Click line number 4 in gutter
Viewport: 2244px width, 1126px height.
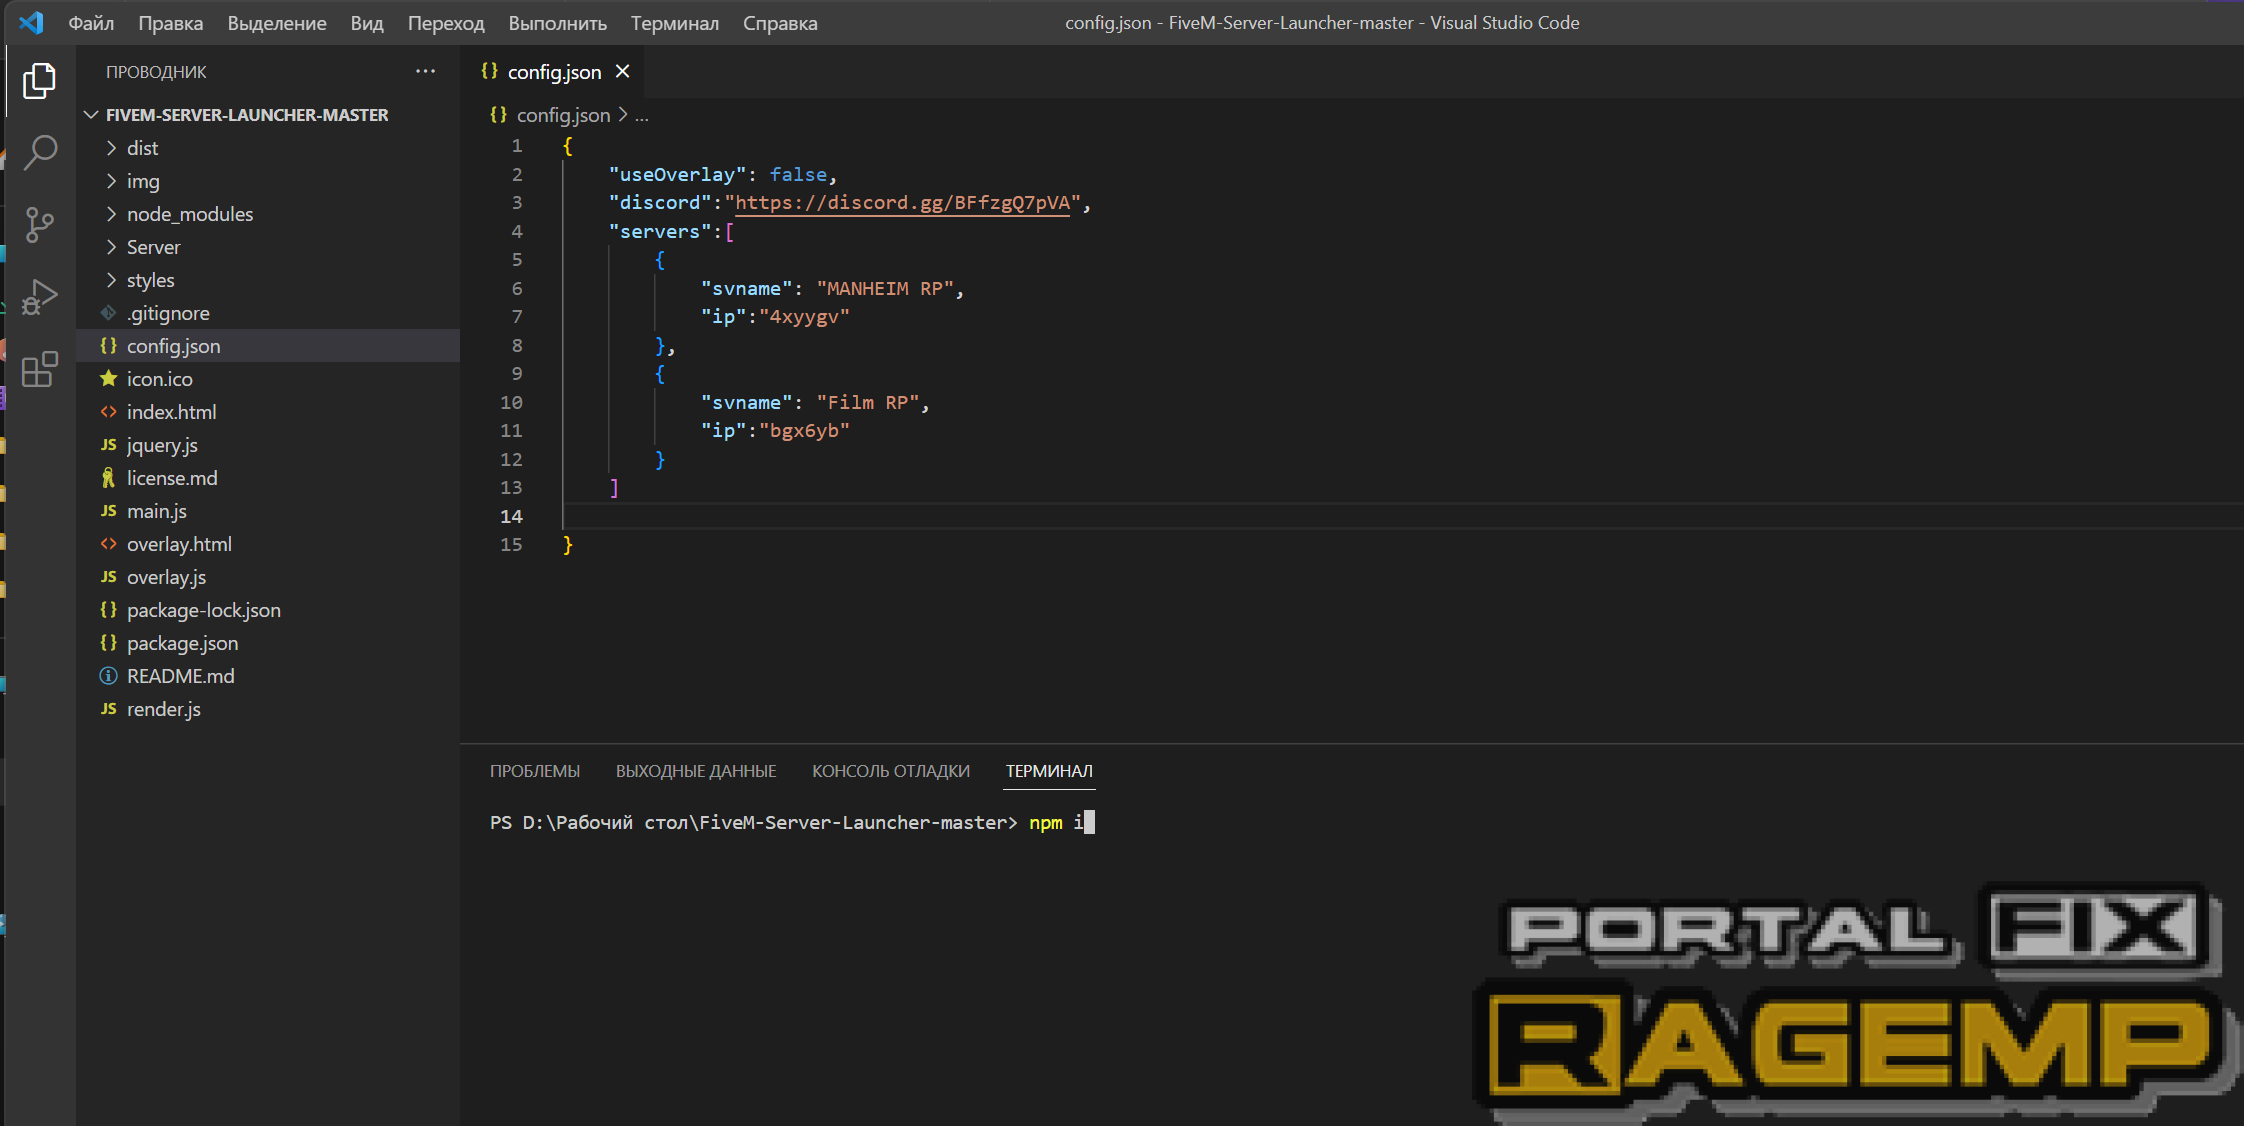(x=517, y=231)
